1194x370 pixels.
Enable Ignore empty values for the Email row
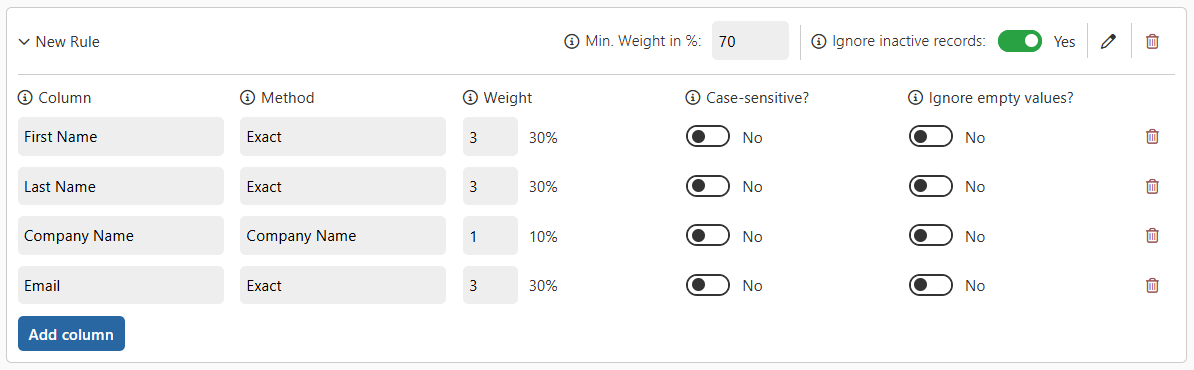click(x=931, y=285)
